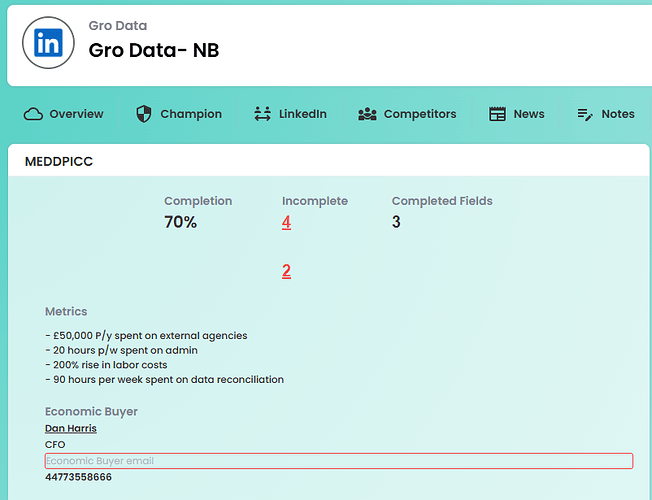The image size is (652, 500).
Task: Go to the LinkedIn tab
Action: click(x=291, y=114)
